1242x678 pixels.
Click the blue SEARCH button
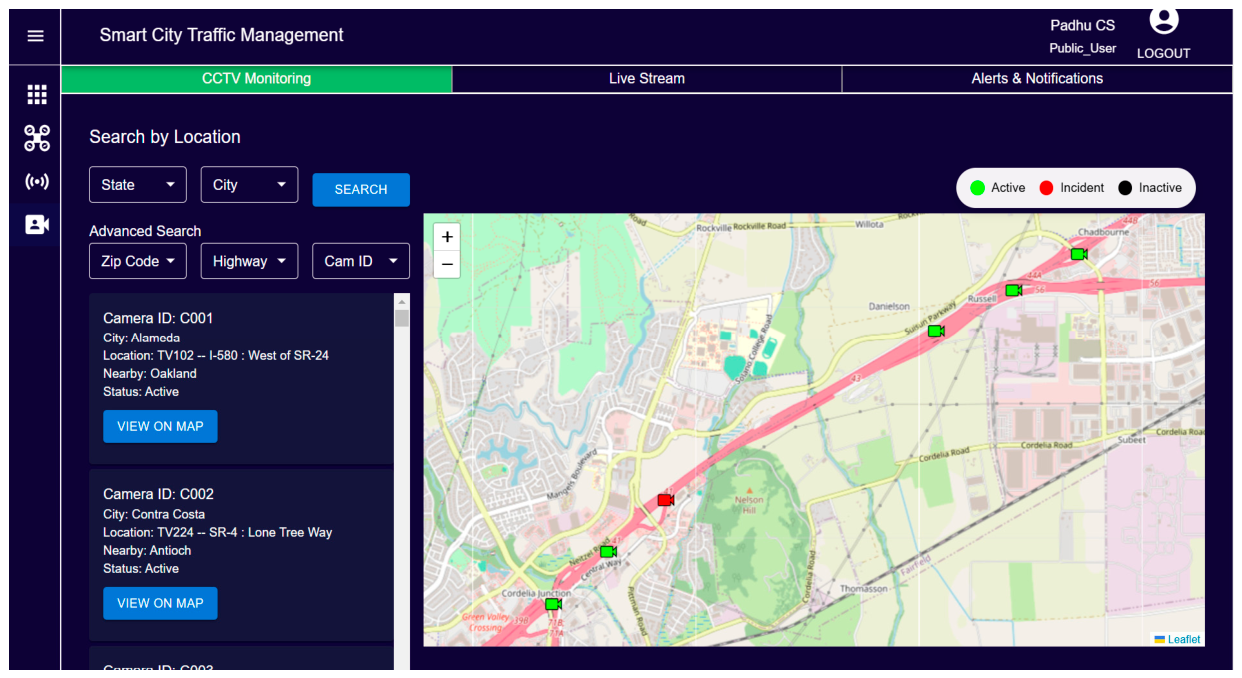point(361,190)
